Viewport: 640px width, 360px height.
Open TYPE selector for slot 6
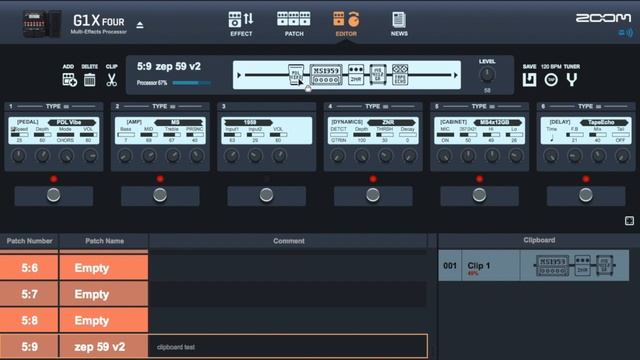click(589, 106)
